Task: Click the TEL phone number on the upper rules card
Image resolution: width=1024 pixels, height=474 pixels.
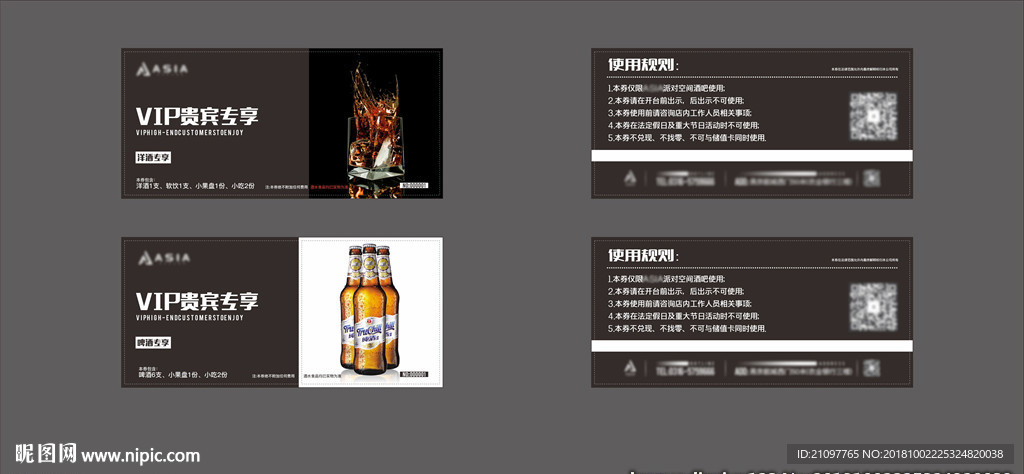Action: pyautogui.click(x=686, y=180)
